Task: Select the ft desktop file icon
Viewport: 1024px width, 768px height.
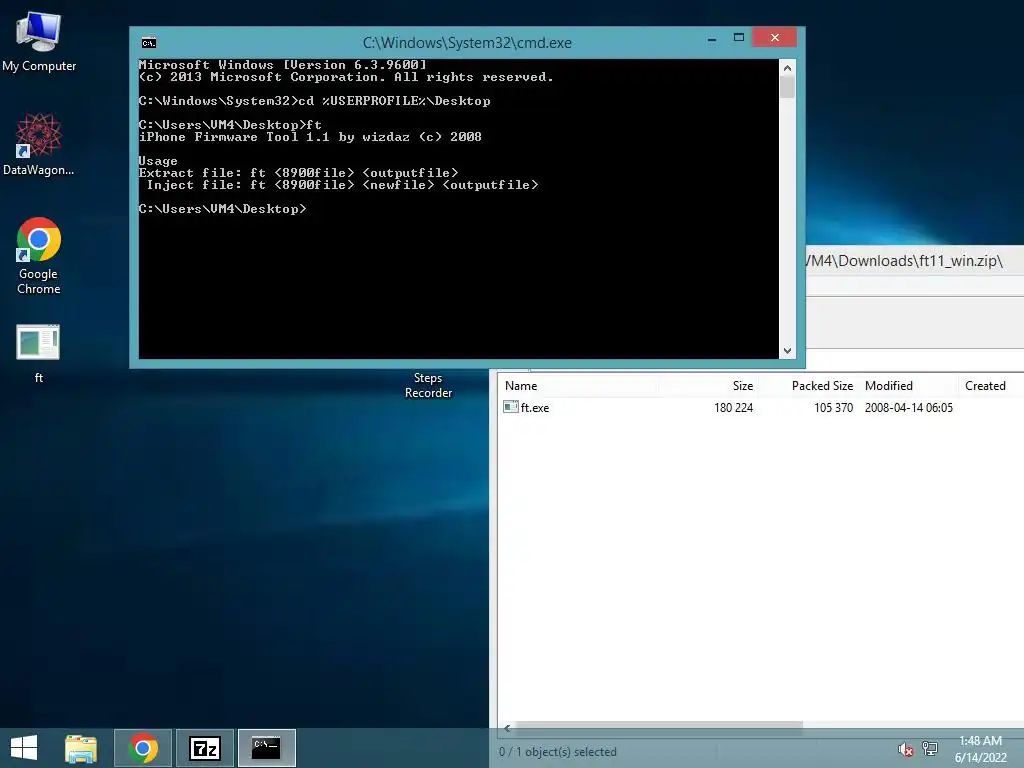Action: click(x=39, y=353)
